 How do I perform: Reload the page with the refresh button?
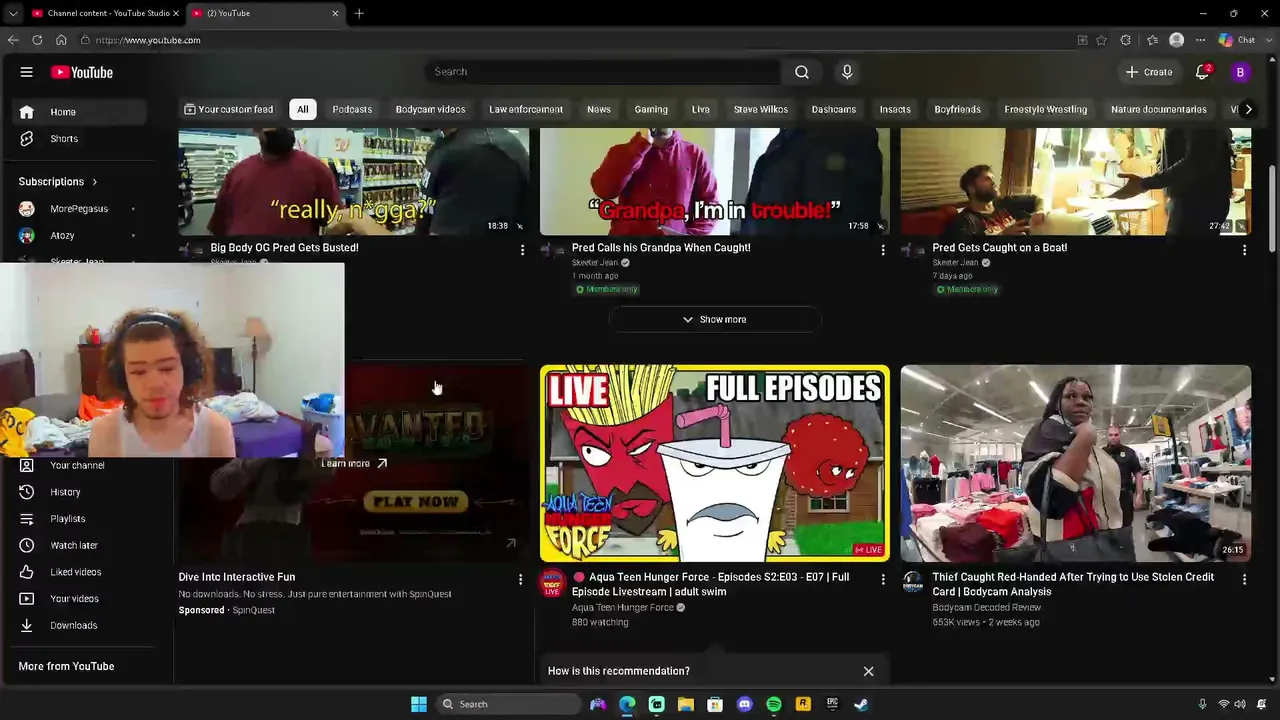37,40
